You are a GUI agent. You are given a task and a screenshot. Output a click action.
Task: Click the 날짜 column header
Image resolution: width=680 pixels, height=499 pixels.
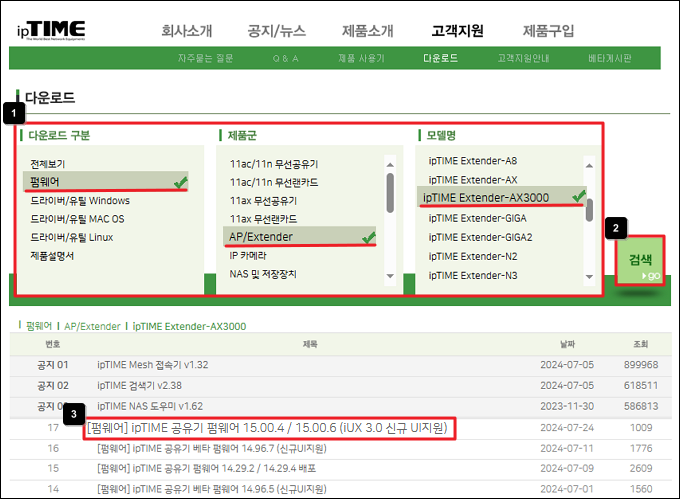pos(567,344)
